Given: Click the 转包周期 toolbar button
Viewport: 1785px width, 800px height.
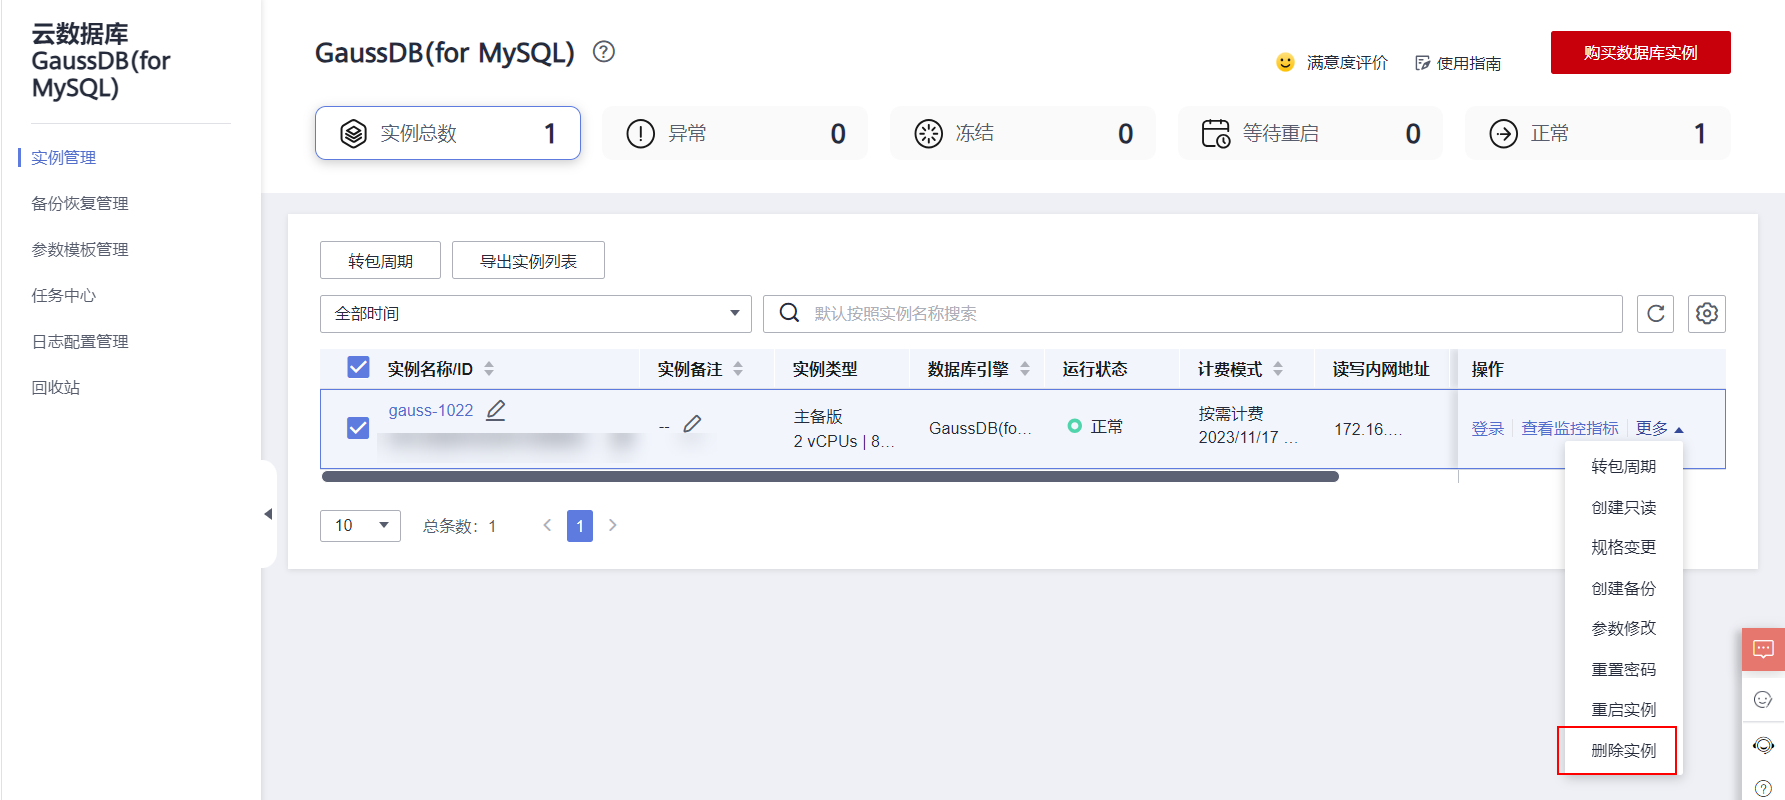Looking at the screenshot, I should point(380,261).
